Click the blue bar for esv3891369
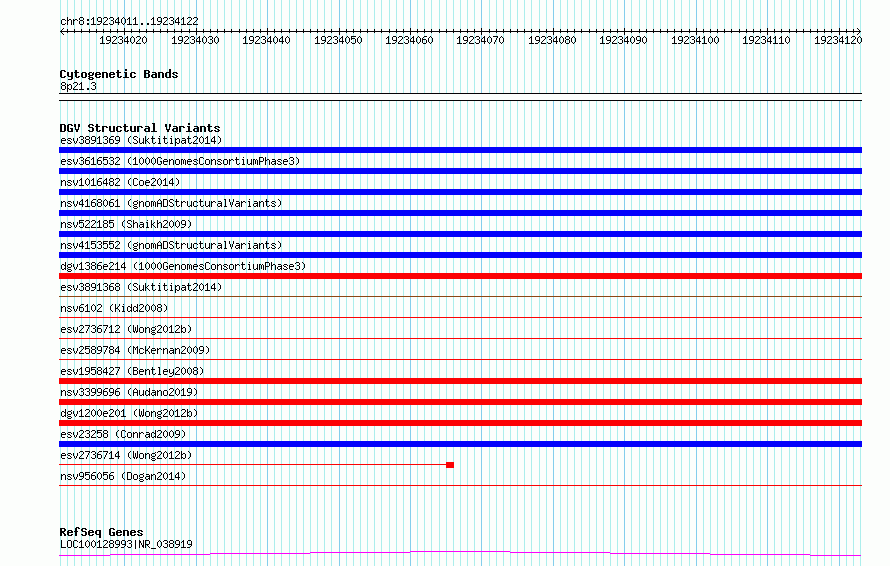The height and width of the screenshot is (566, 890). click(460, 150)
